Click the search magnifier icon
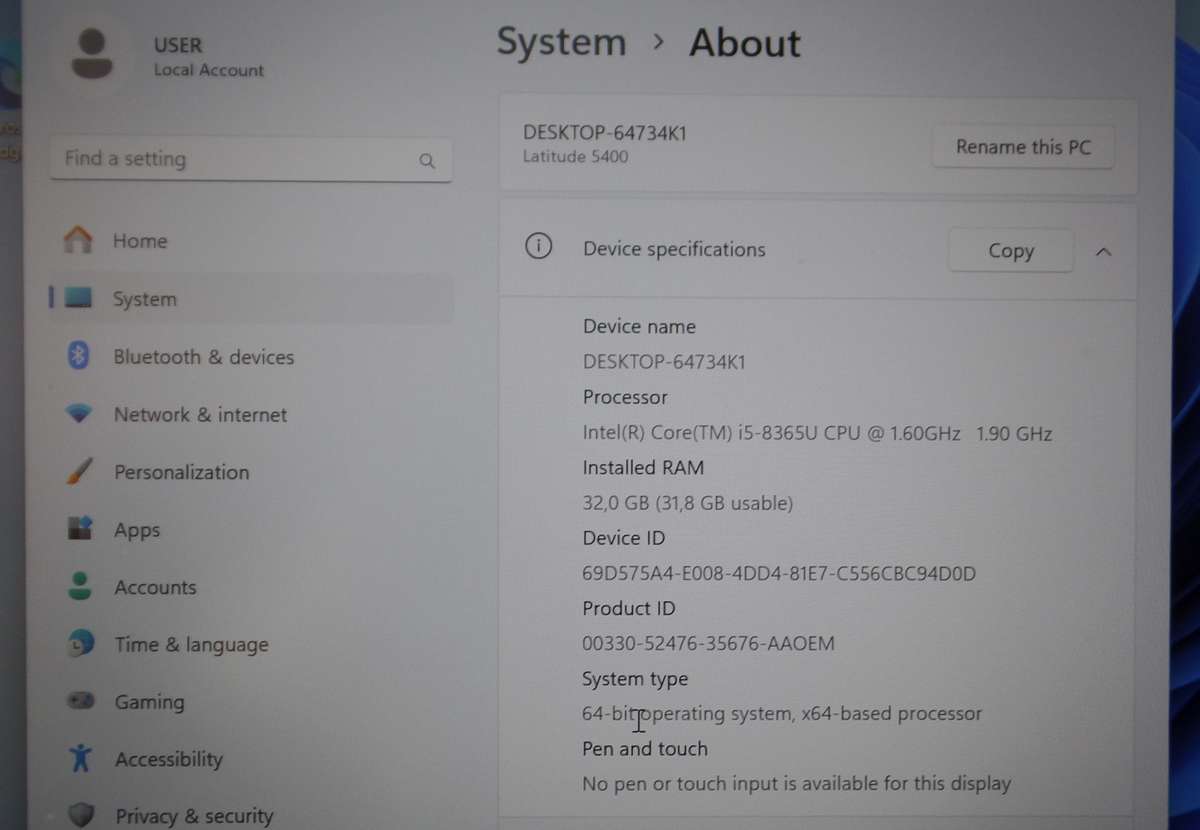 click(427, 161)
